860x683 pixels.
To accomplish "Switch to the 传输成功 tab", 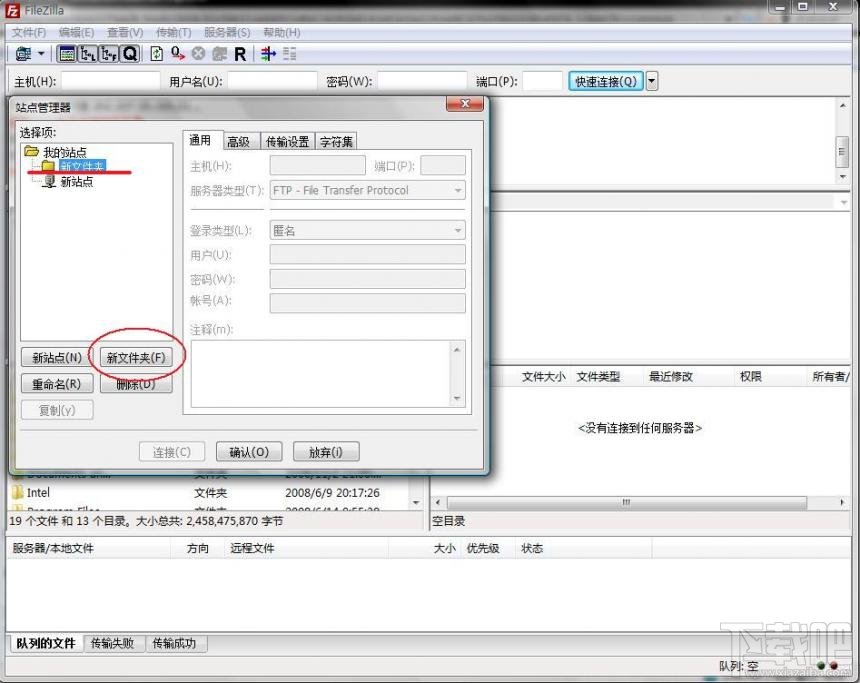I will click(x=174, y=643).
